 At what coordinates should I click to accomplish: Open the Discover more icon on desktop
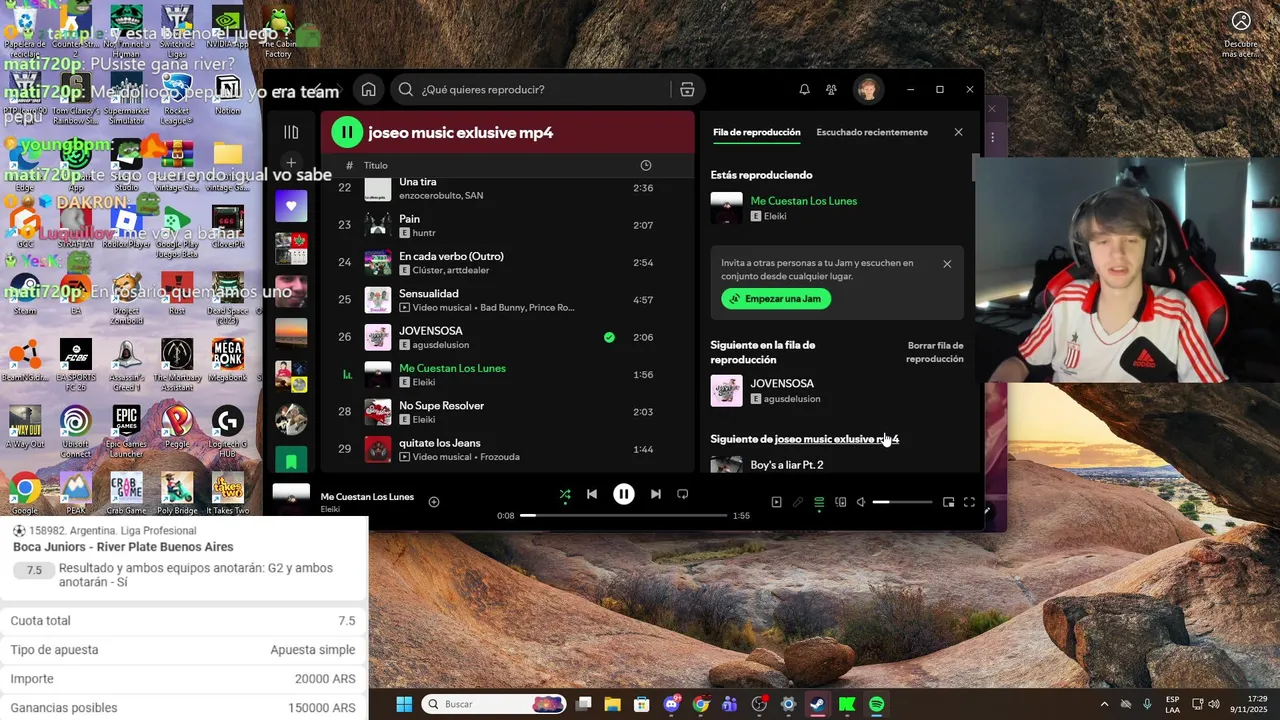coord(1241,33)
